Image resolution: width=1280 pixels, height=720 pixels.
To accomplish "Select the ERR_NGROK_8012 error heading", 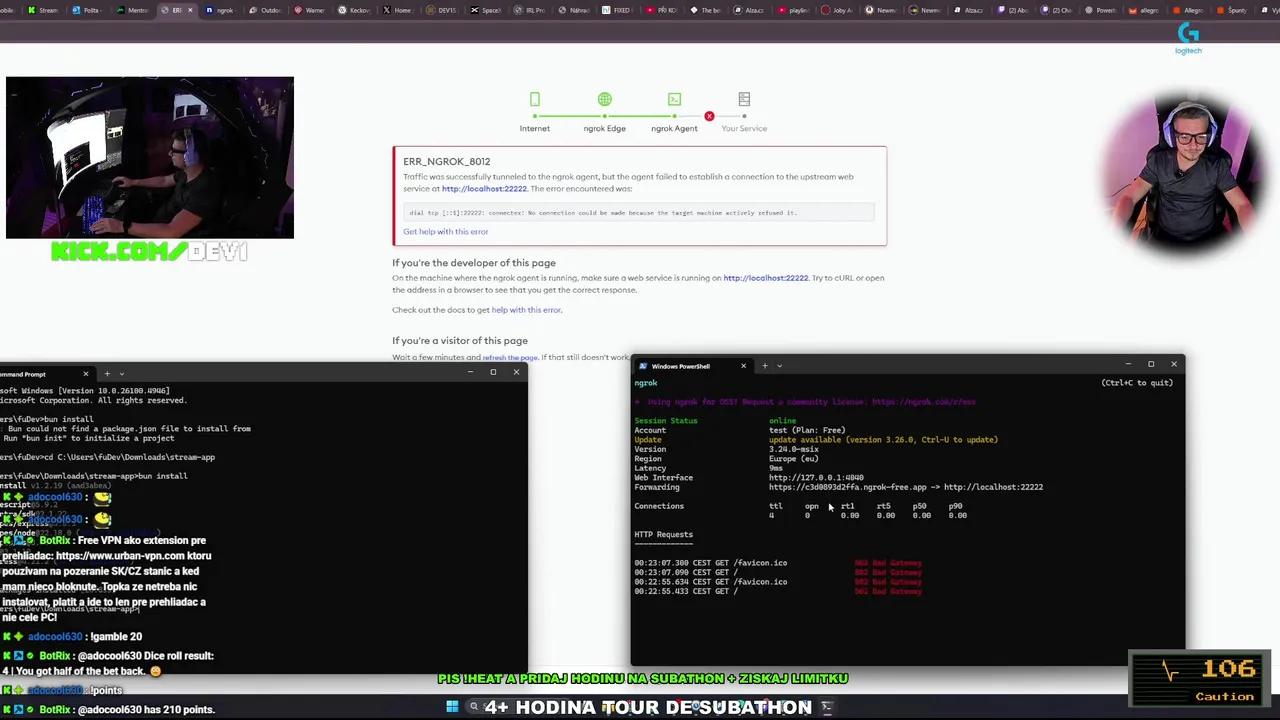I will [446, 161].
